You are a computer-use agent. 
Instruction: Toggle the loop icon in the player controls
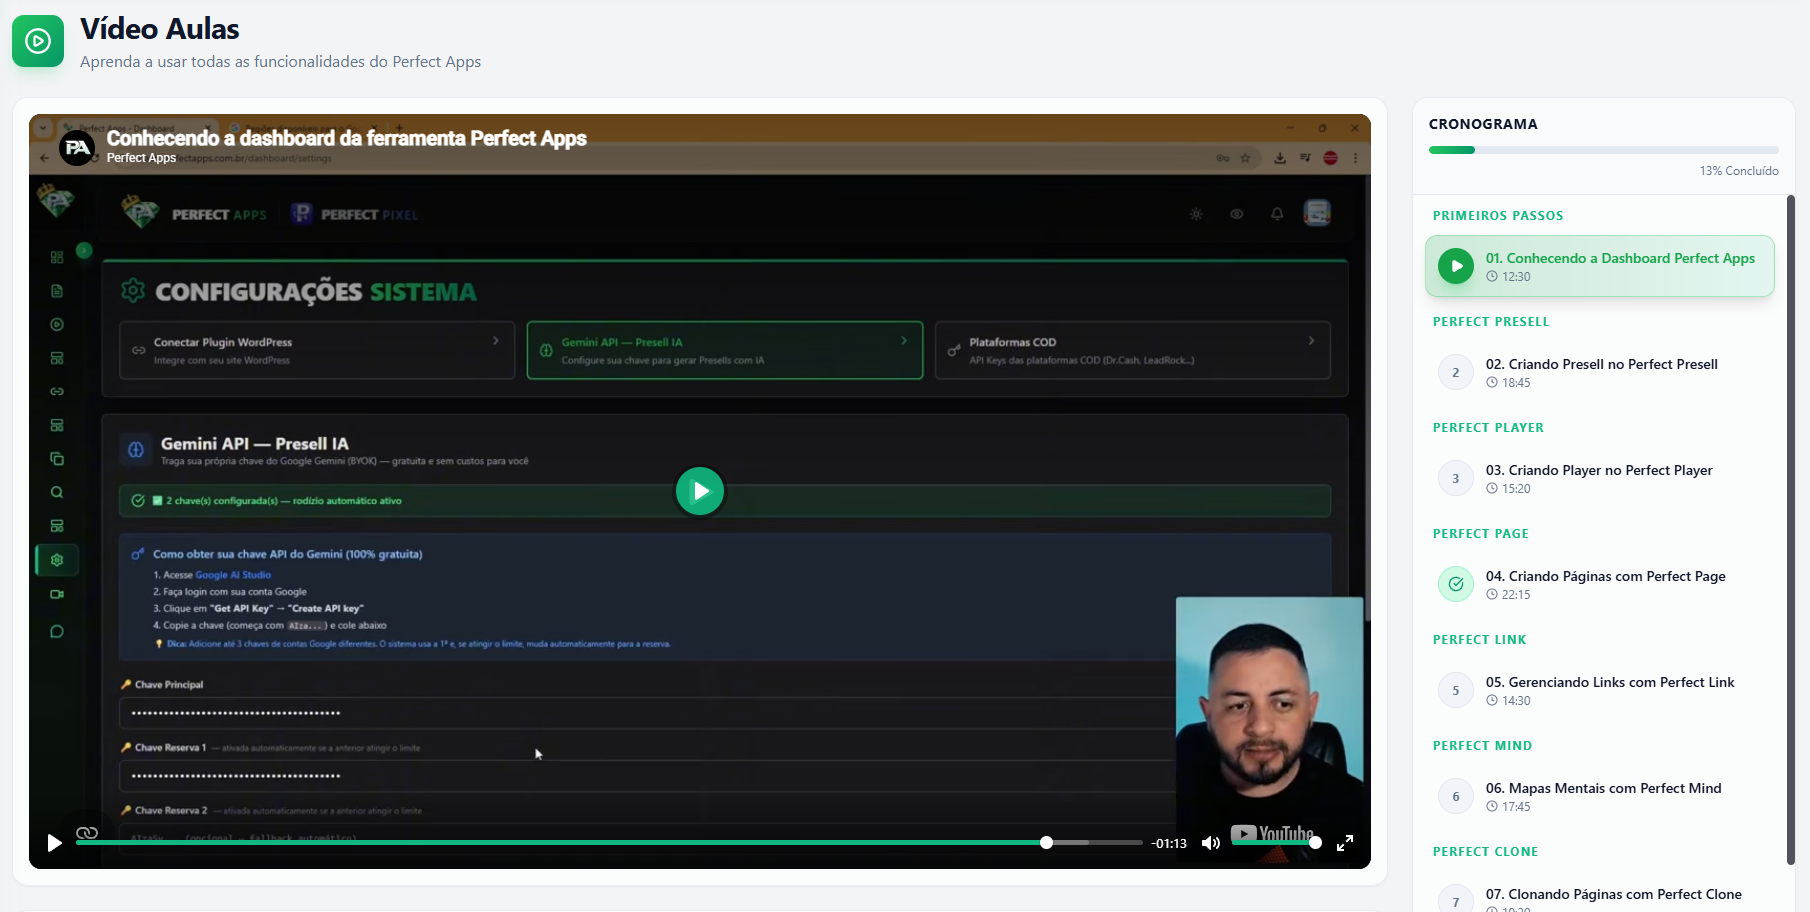pyautogui.click(x=88, y=833)
